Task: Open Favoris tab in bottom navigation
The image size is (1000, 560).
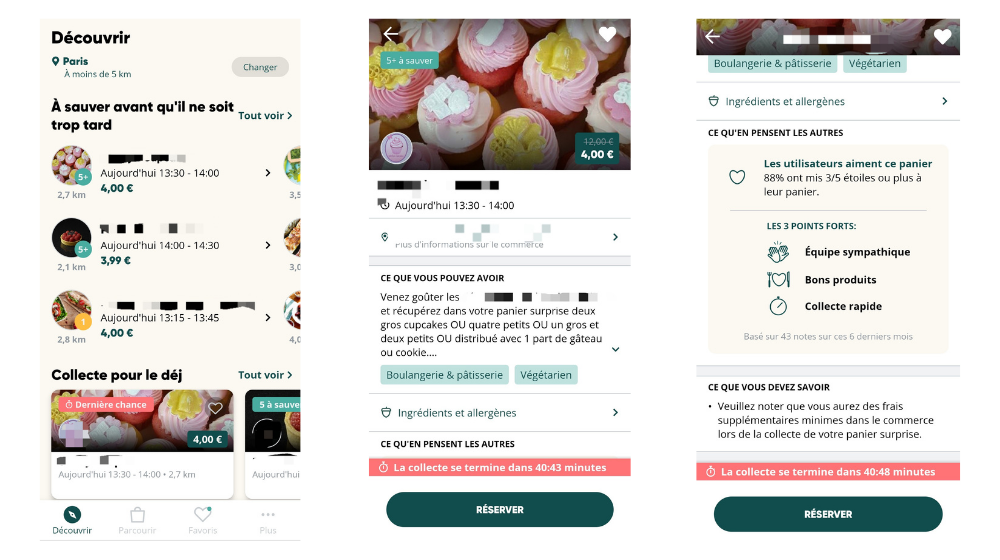Action: (203, 520)
